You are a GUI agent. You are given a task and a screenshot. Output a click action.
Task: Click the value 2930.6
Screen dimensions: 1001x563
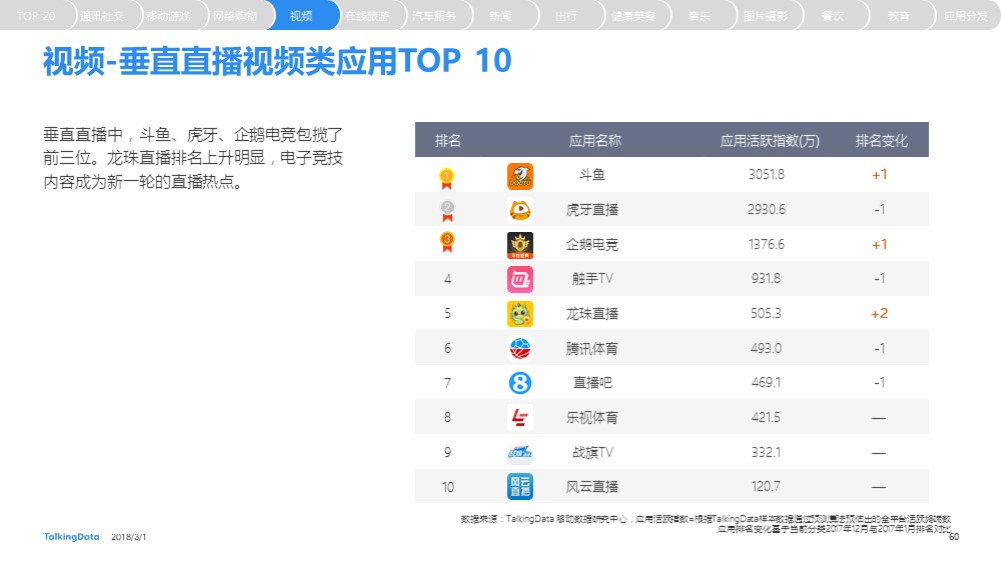(x=766, y=209)
